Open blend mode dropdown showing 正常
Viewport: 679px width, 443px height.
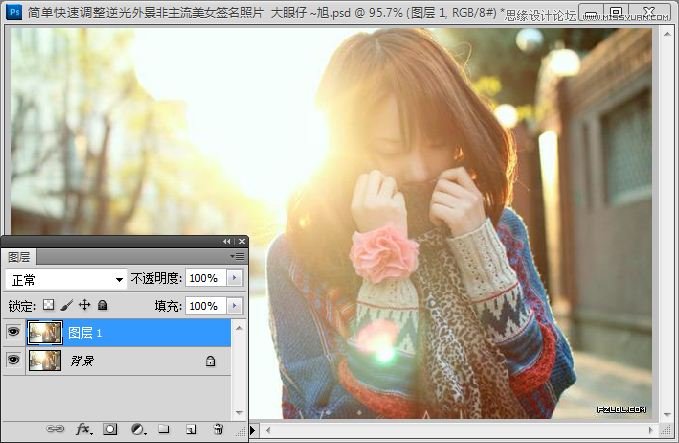click(x=66, y=280)
